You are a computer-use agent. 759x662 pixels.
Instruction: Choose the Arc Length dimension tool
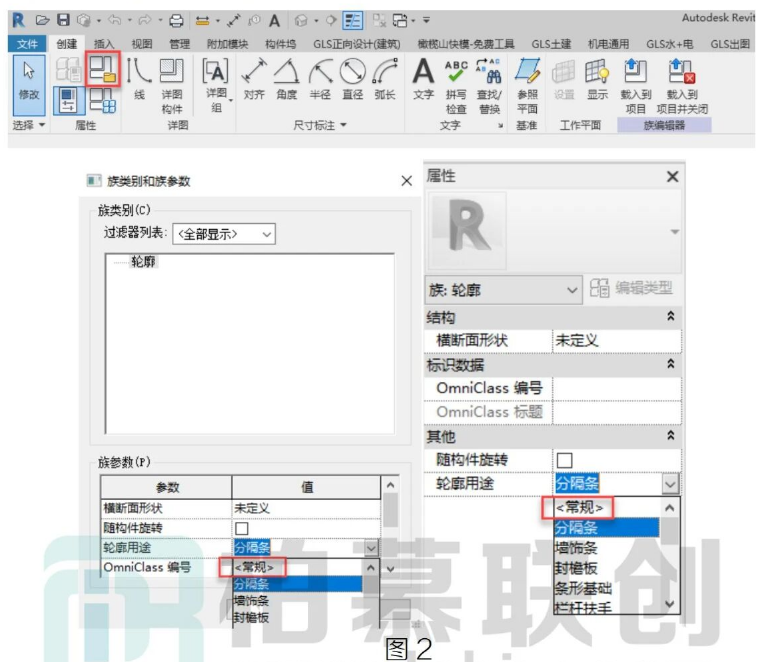click(385, 80)
